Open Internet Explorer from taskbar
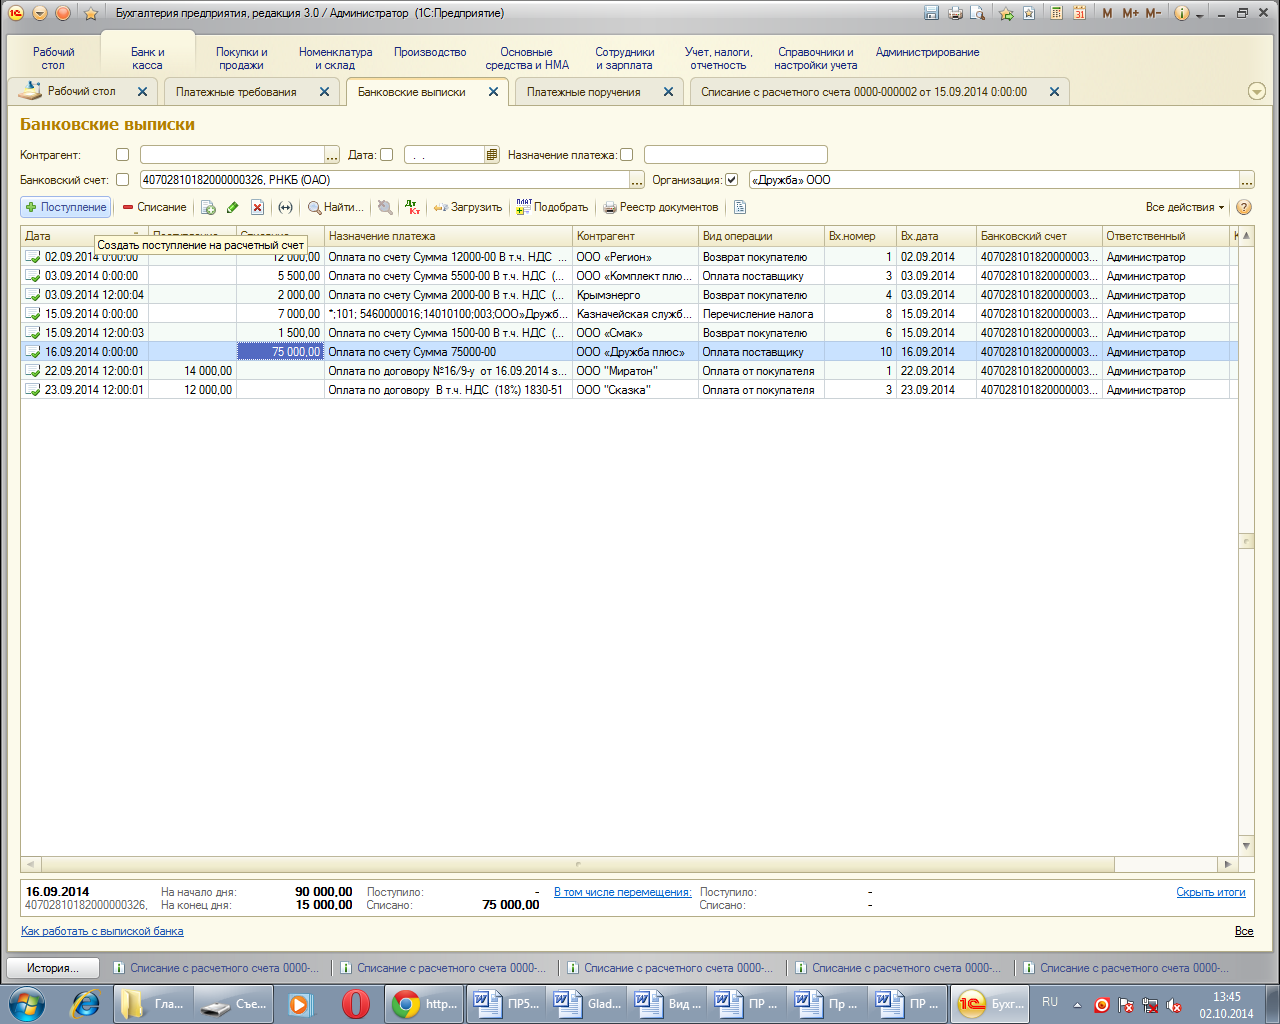1280x1024 pixels. coord(85,1004)
